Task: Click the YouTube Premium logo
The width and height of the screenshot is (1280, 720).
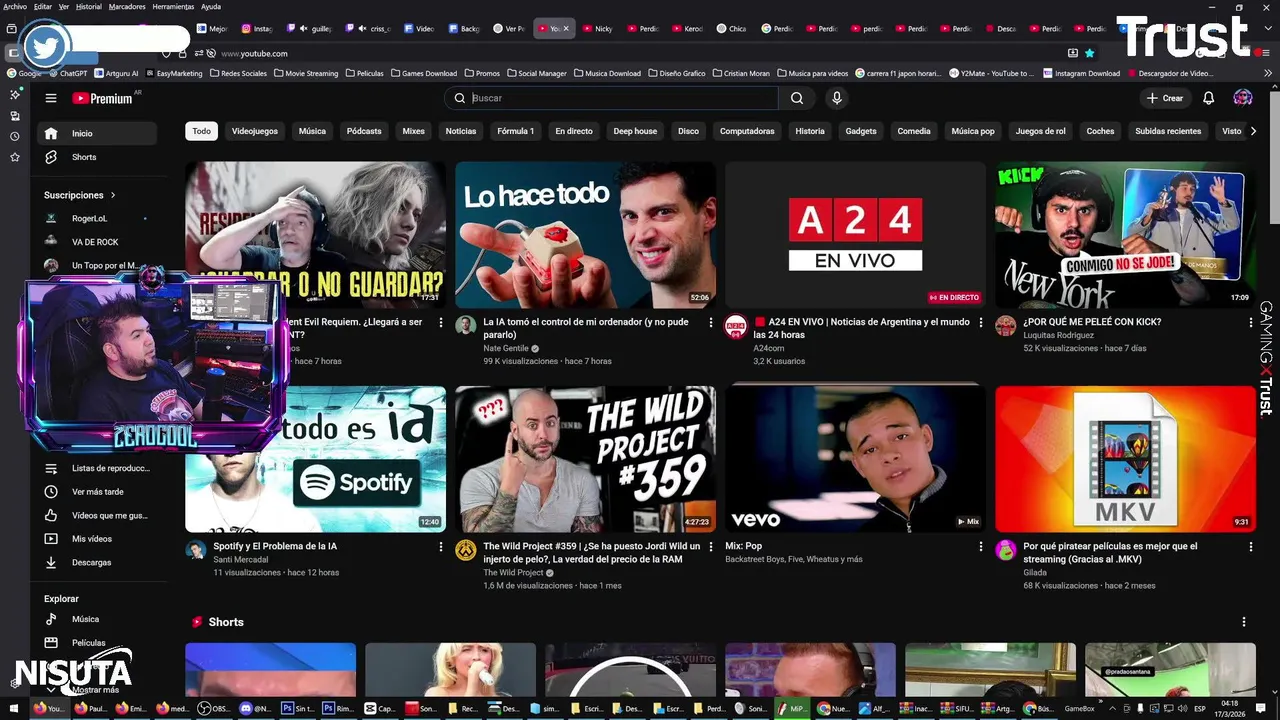Action: 102,98
